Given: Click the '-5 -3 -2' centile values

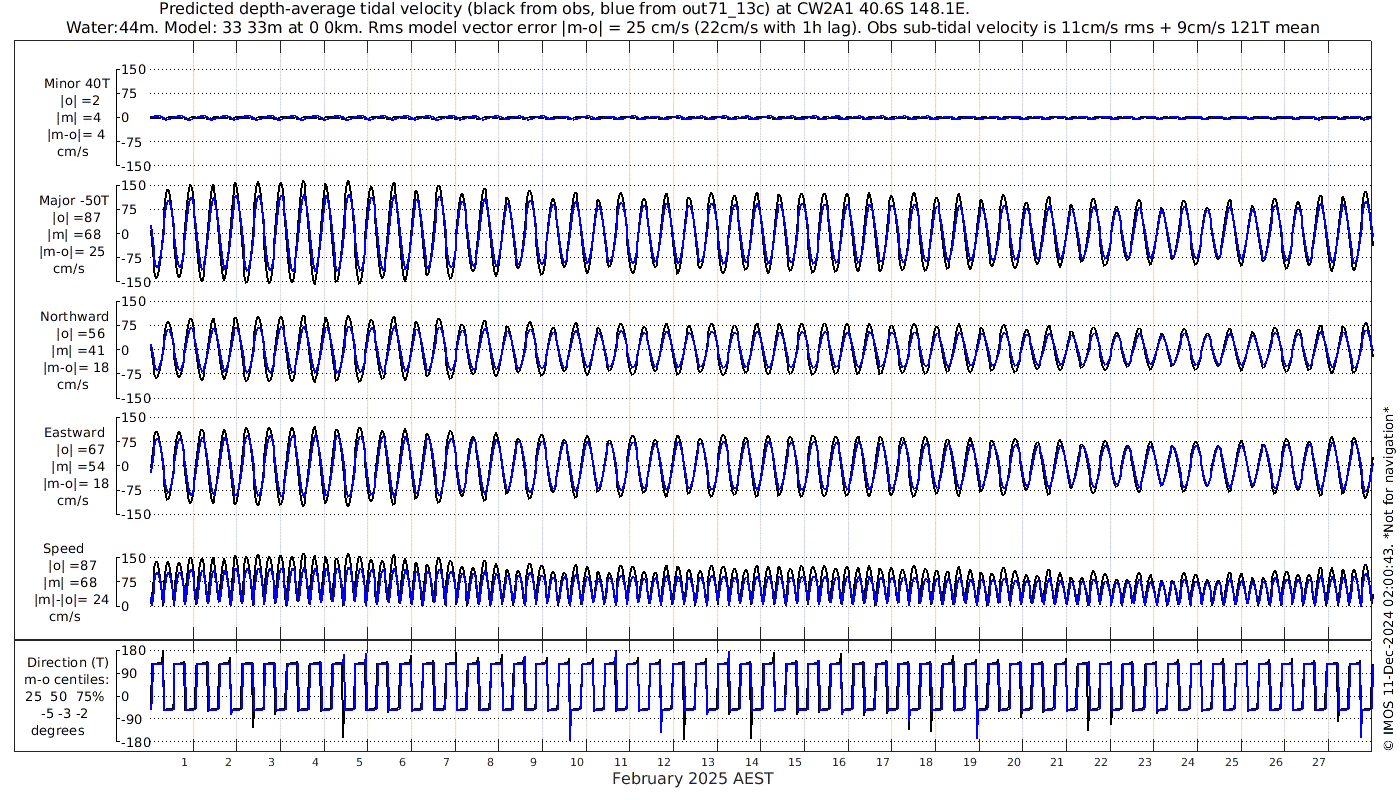Looking at the screenshot, I should 64,713.
